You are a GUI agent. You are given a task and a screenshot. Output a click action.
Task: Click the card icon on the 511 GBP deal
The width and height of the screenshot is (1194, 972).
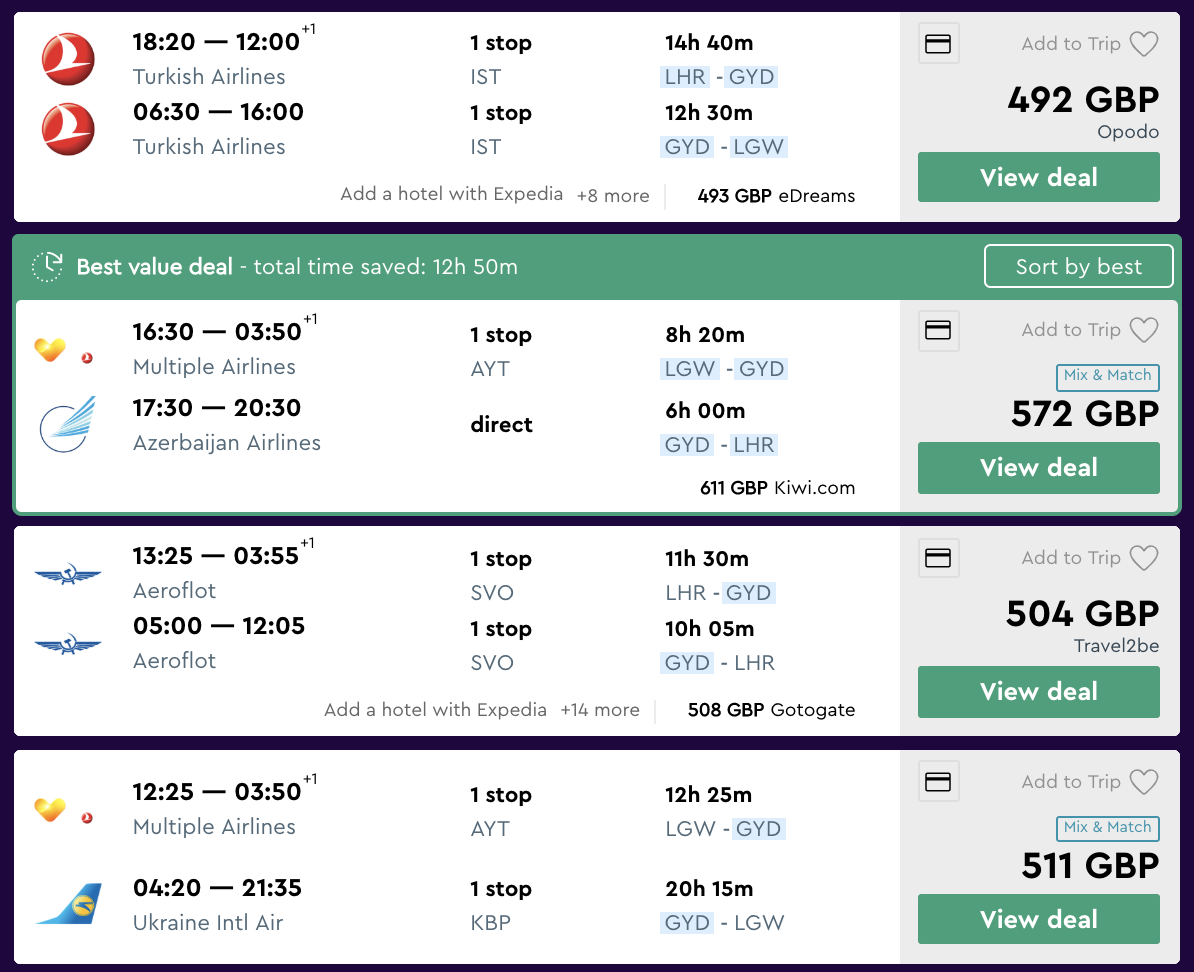[938, 782]
